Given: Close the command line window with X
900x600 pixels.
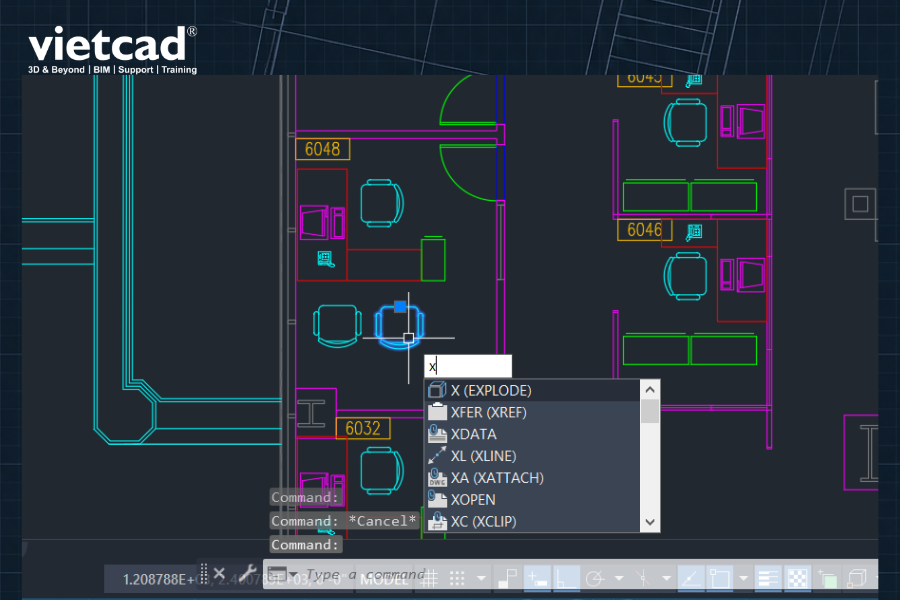Looking at the screenshot, I should [x=219, y=573].
